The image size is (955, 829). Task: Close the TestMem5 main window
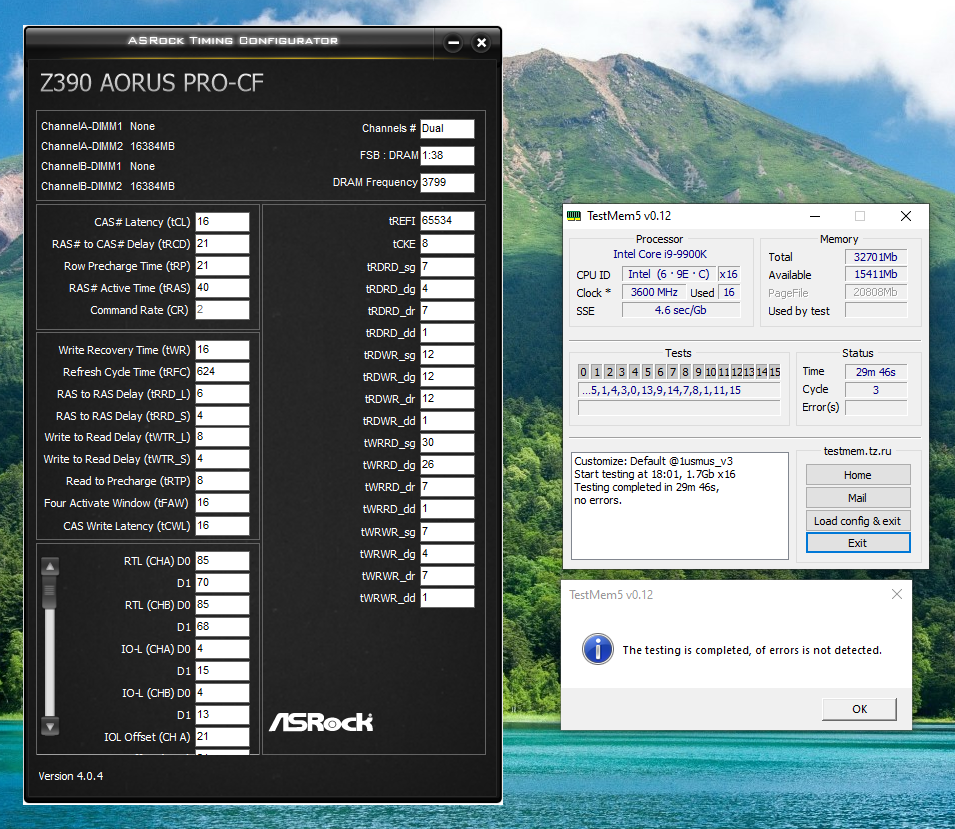[x=906, y=216]
